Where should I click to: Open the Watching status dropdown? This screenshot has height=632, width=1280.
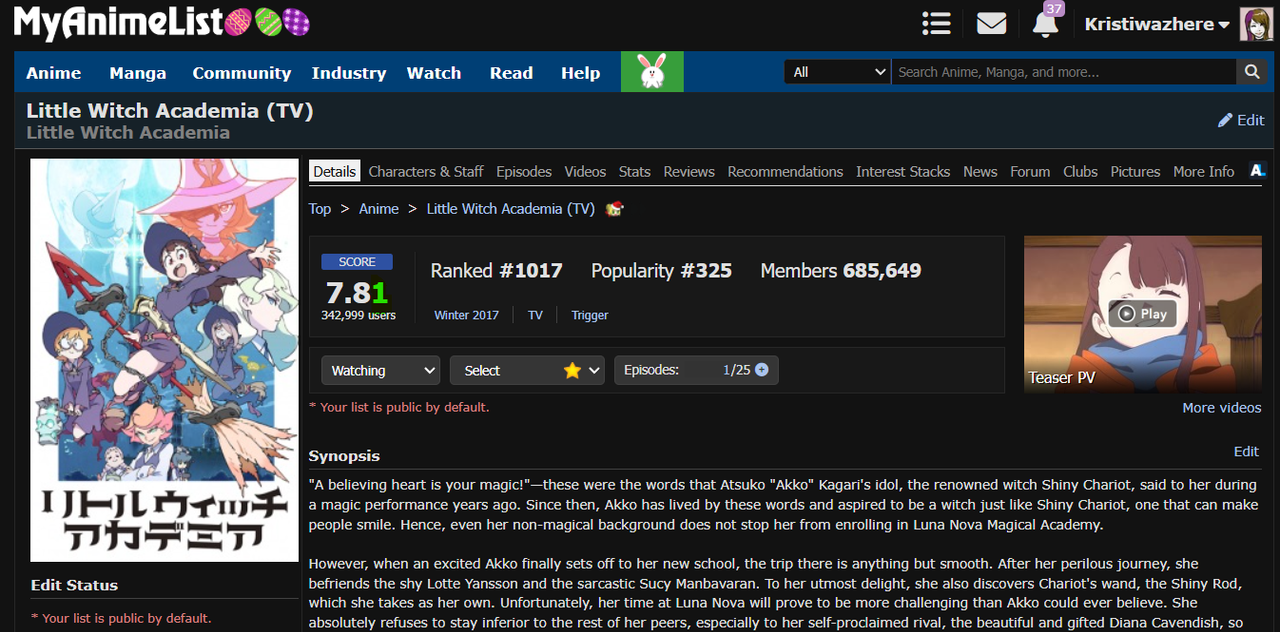click(380, 370)
